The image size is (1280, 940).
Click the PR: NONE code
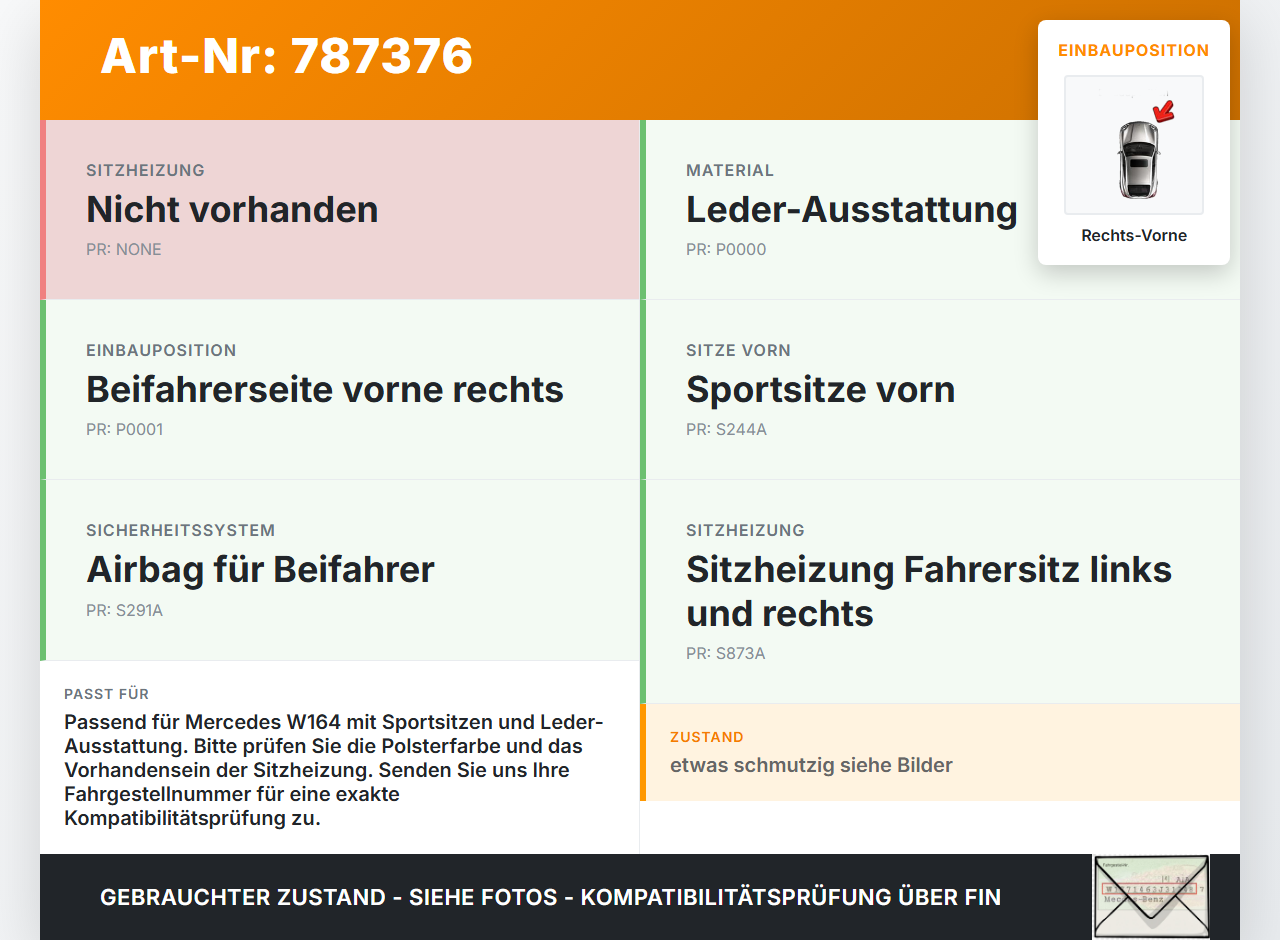coord(124,250)
